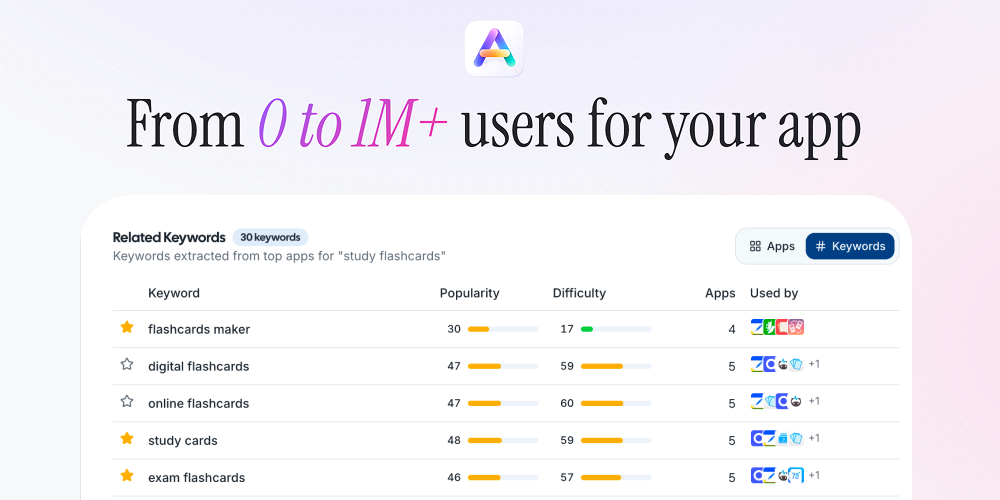Click the 30 keywords count badge
Viewport: 1000px width, 500px height.
tap(270, 238)
